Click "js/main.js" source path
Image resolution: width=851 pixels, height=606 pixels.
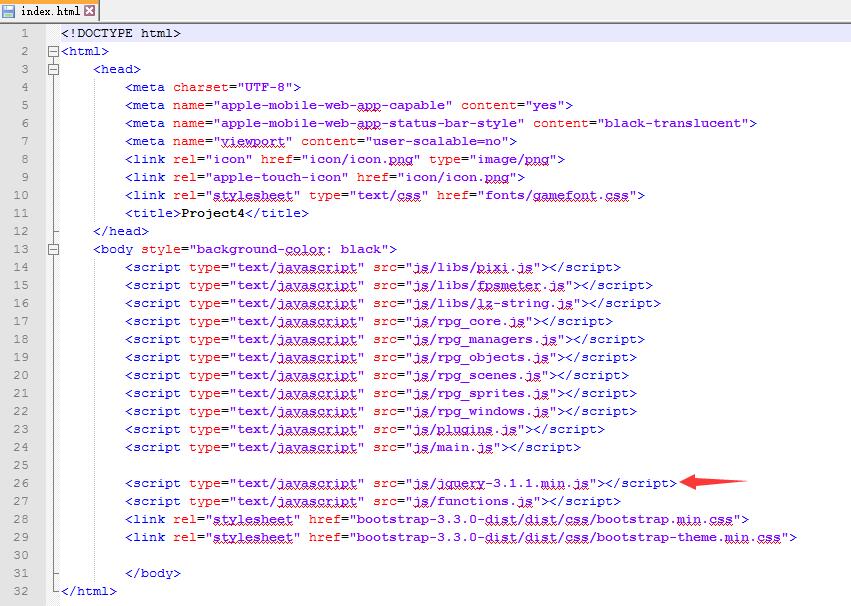click(x=453, y=448)
